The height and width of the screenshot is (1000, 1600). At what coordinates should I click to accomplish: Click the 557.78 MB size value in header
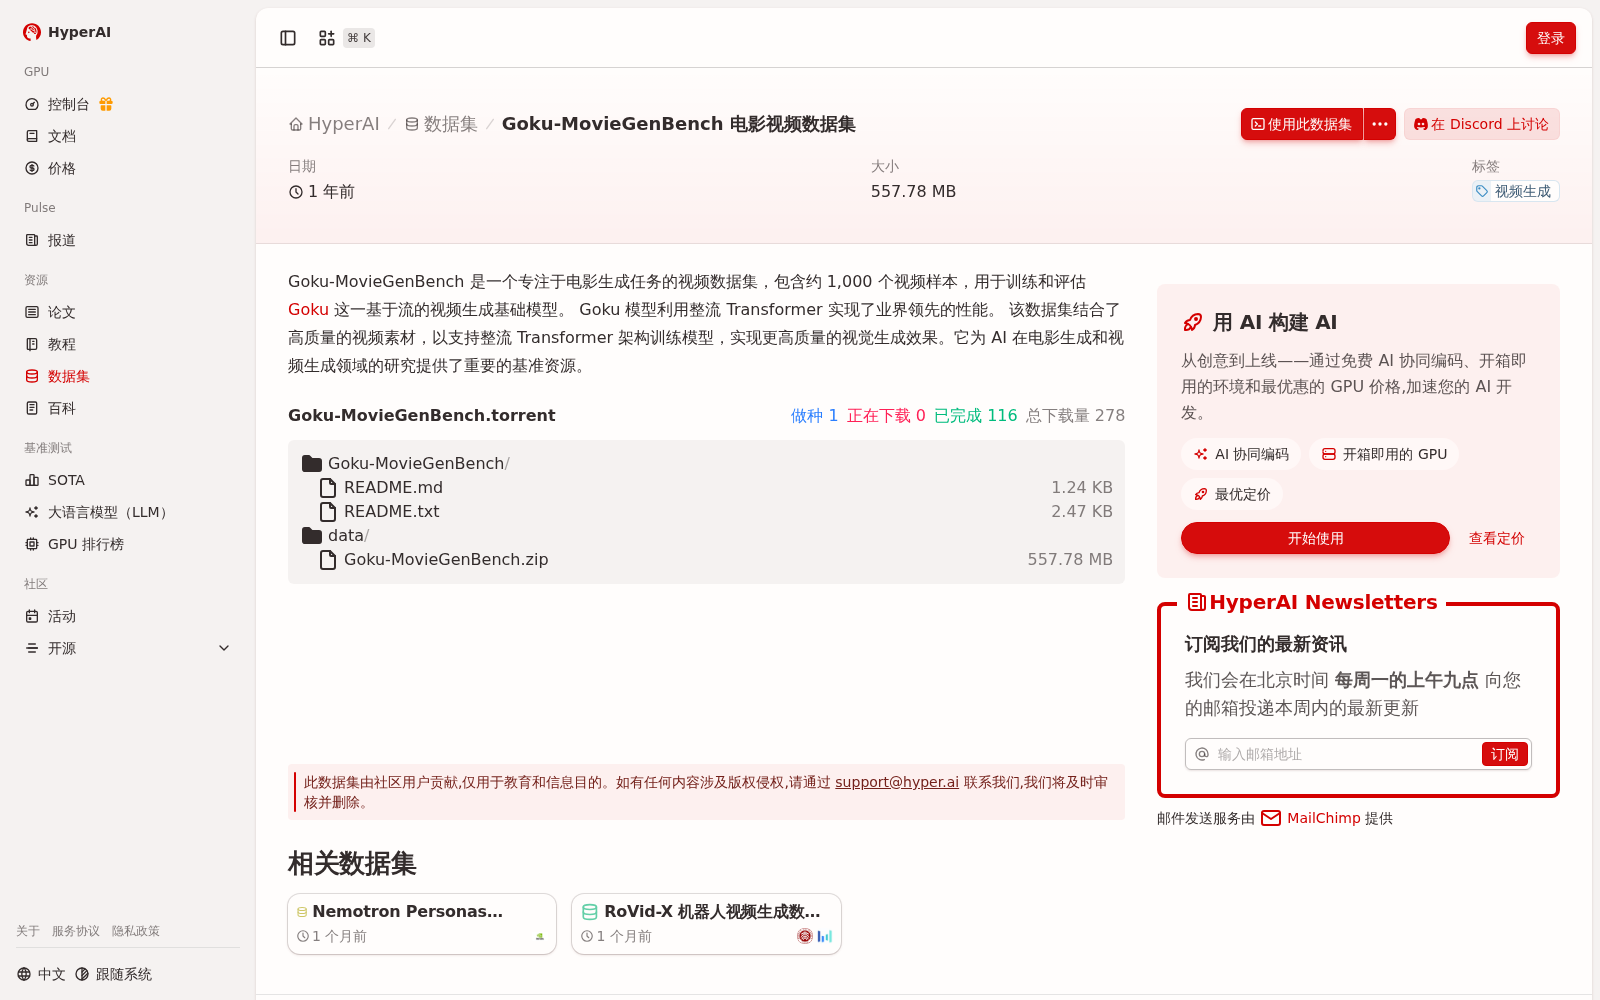[913, 191]
